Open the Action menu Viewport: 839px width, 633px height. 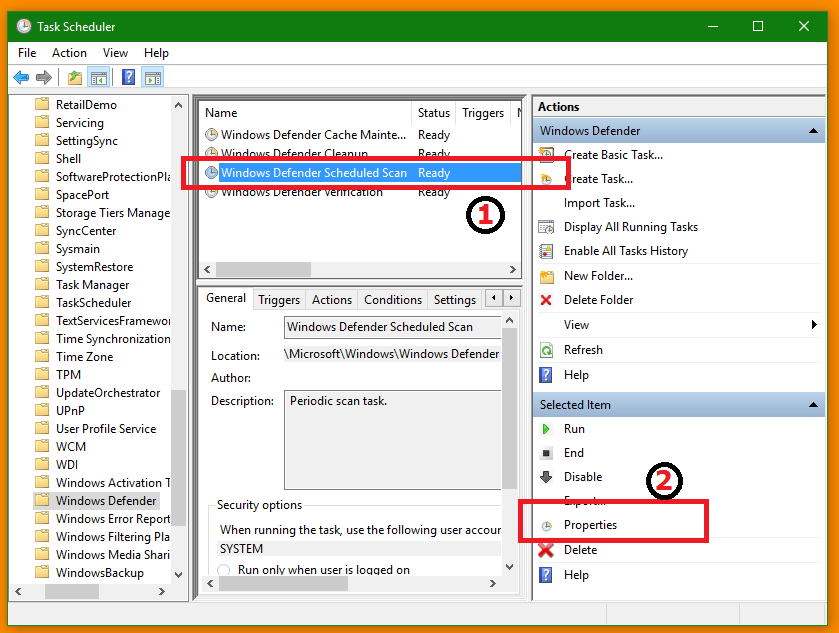click(69, 53)
